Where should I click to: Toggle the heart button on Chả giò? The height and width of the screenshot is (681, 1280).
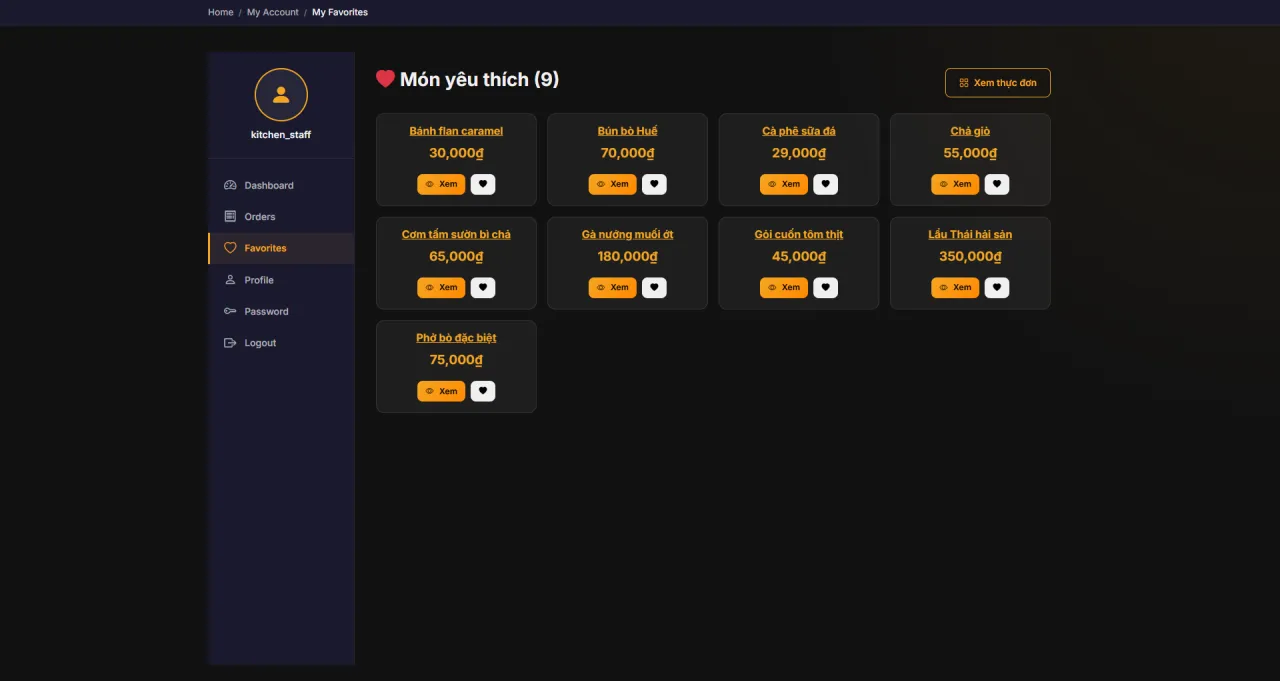(997, 184)
